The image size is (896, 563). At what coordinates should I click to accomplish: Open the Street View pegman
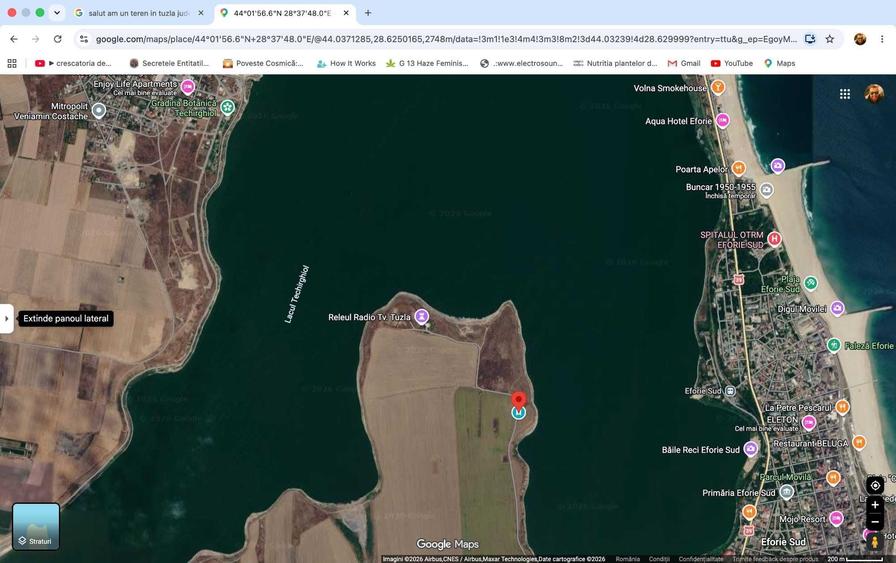pyautogui.click(x=874, y=542)
